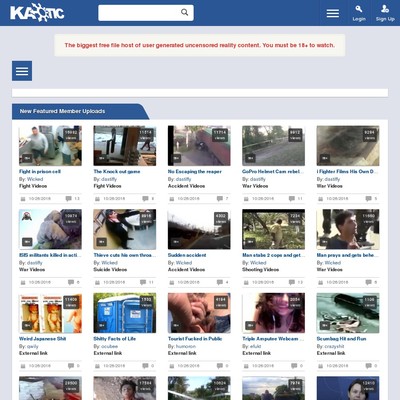Click External link under Shitty Facts of Life
The image size is (400, 400).
108,353
